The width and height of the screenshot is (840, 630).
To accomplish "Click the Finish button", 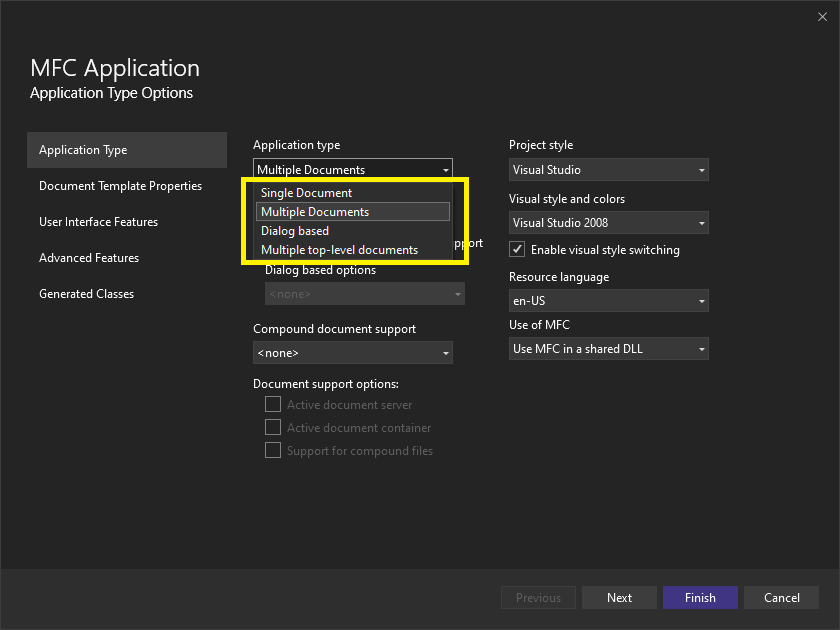I will (x=700, y=597).
